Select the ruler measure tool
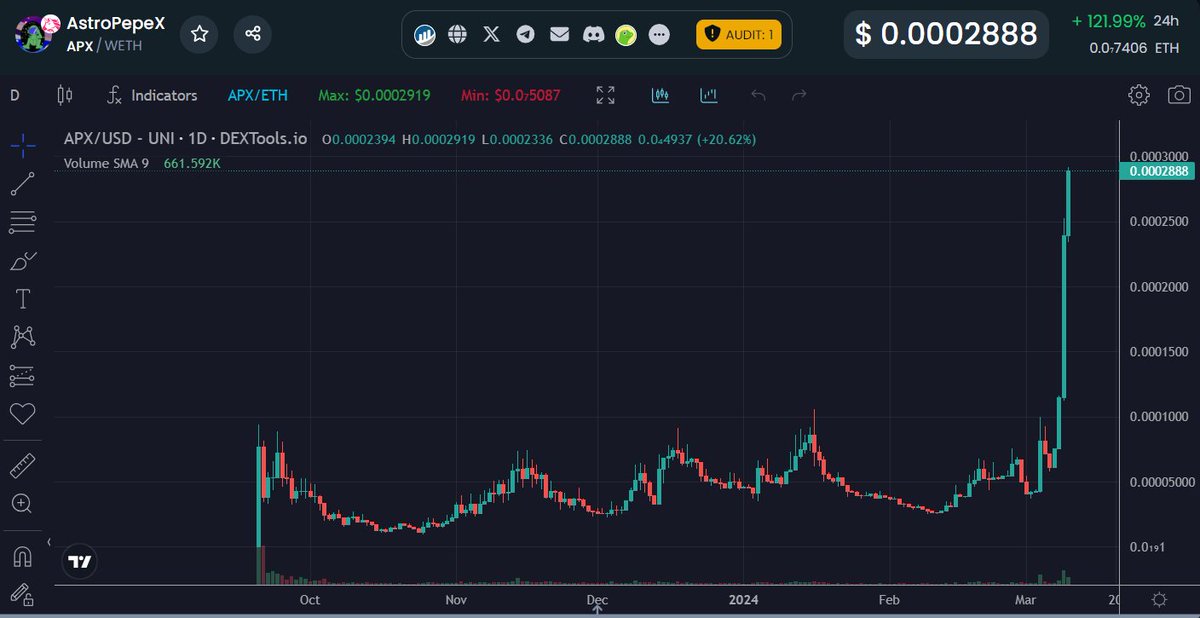This screenshot has width=1200, height=618. click(x=23, y=466)
